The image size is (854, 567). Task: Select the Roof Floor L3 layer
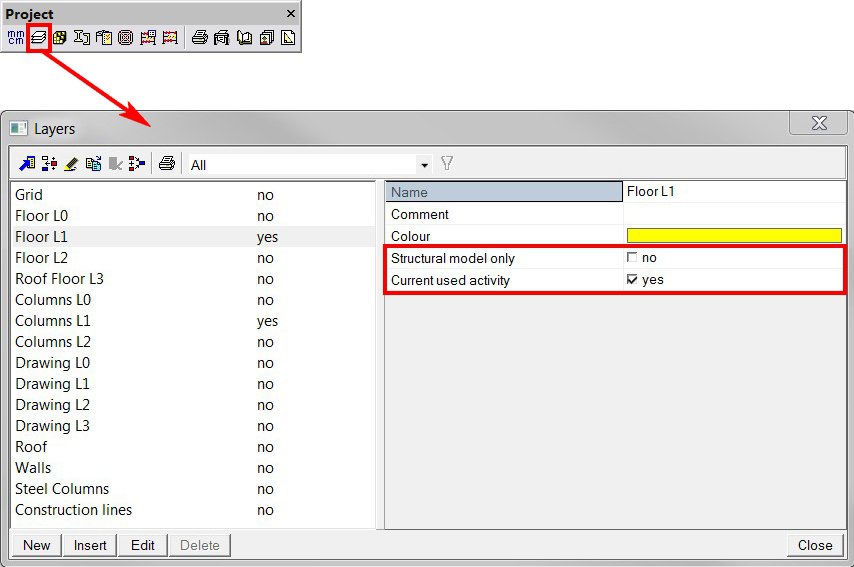coord(193,279)
